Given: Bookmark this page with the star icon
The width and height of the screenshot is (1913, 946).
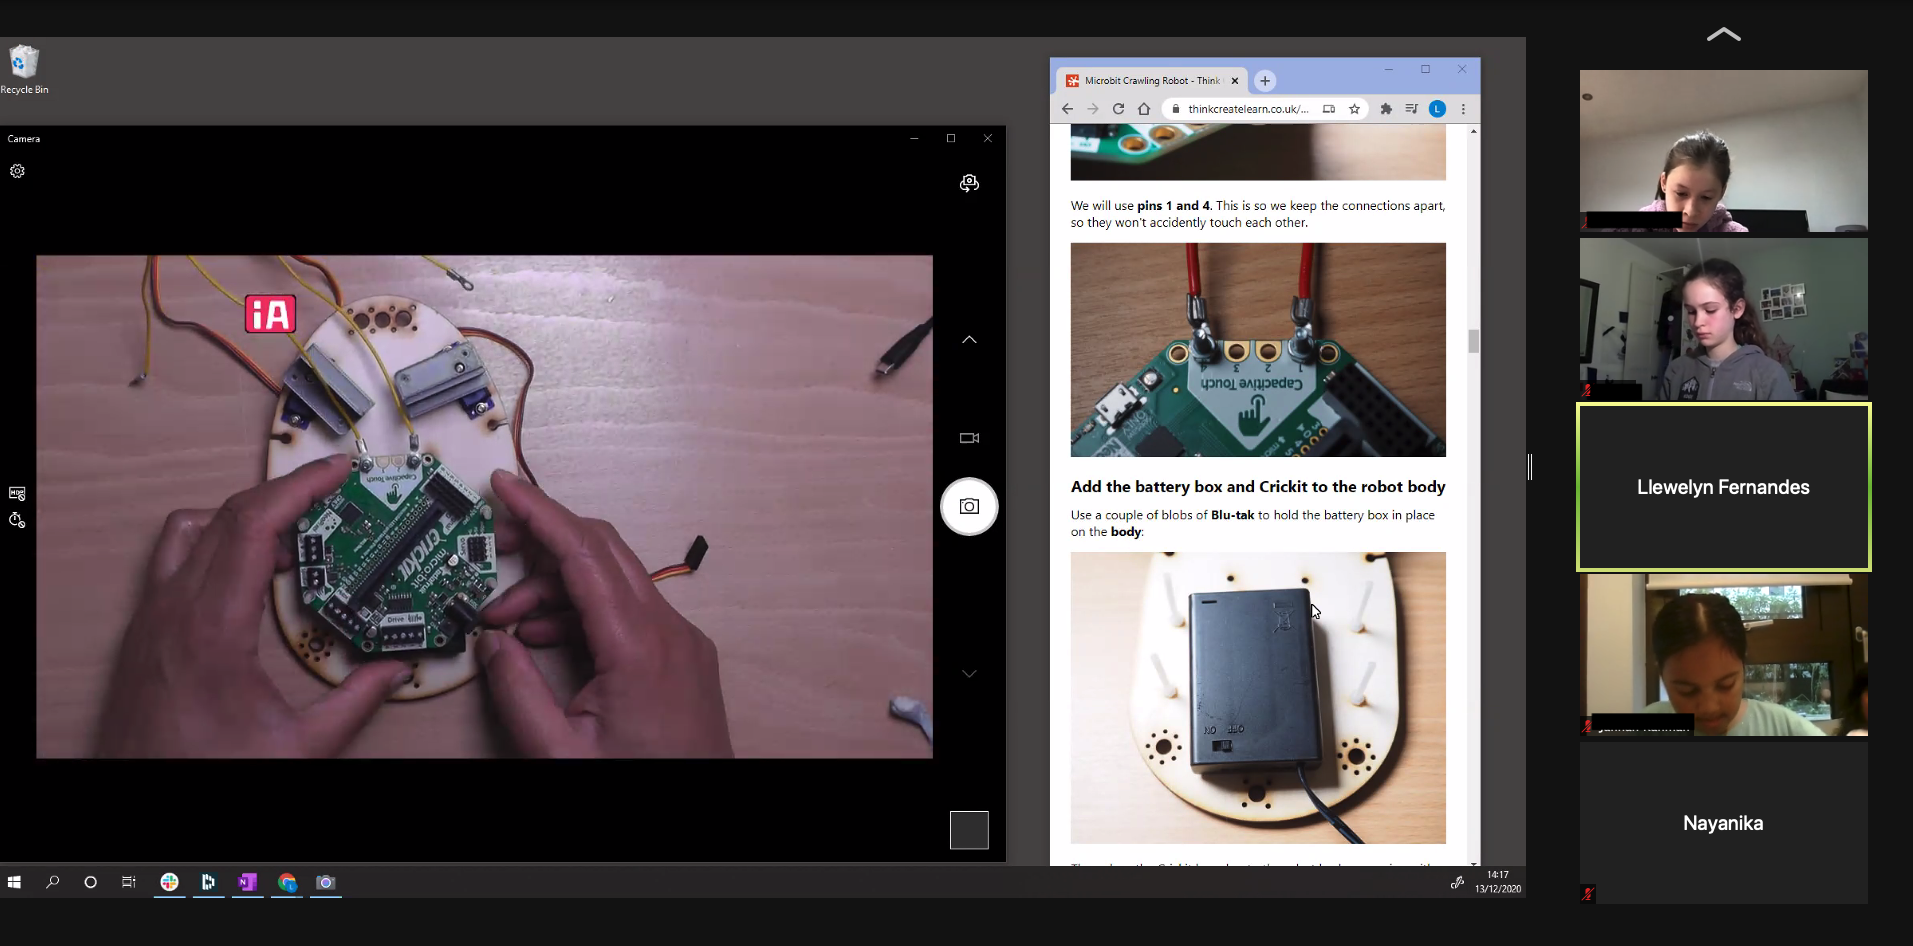Looking at the screenshot, I should 1354,109.
